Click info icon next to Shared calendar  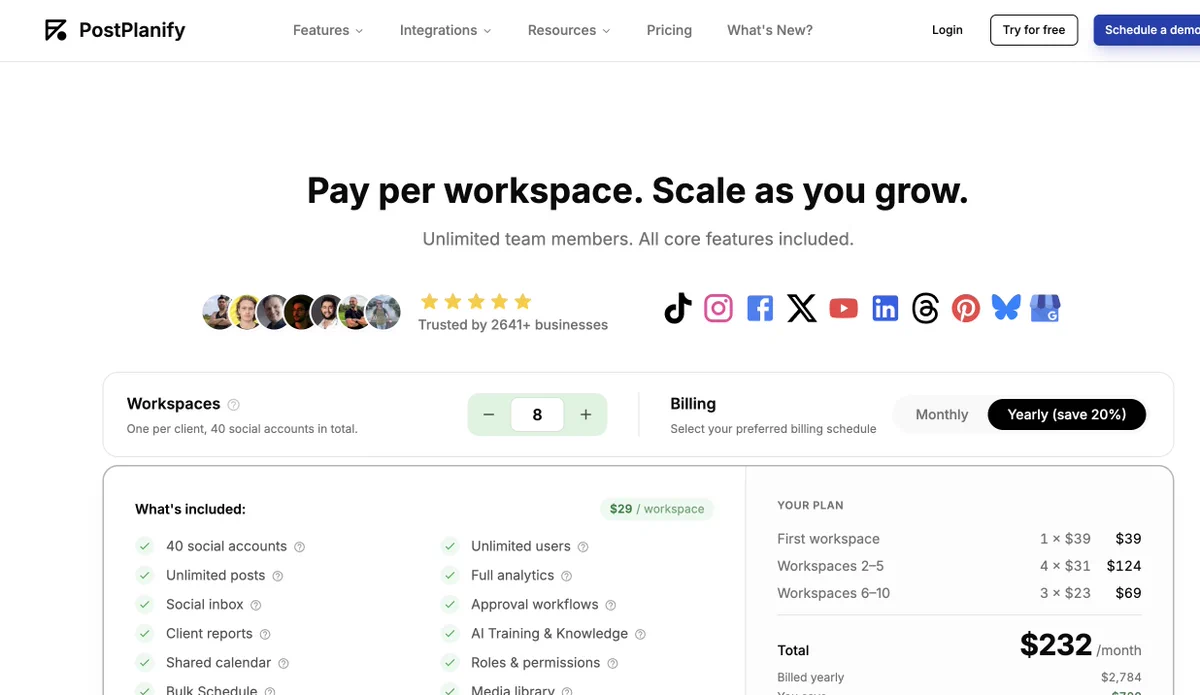pos(283,663)
